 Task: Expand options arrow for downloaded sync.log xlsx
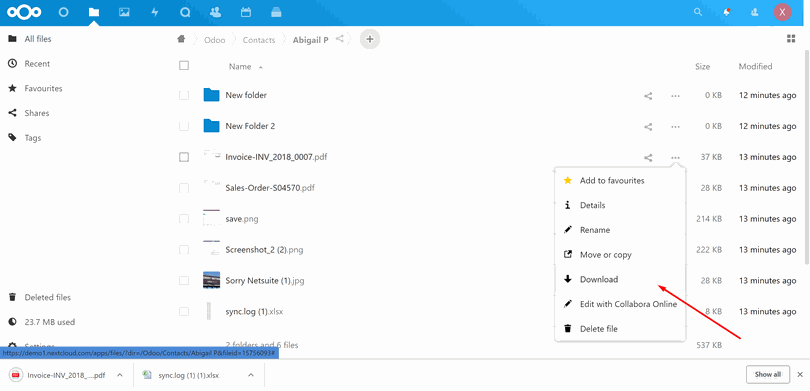pyautogui.click(x=251, y=376)
